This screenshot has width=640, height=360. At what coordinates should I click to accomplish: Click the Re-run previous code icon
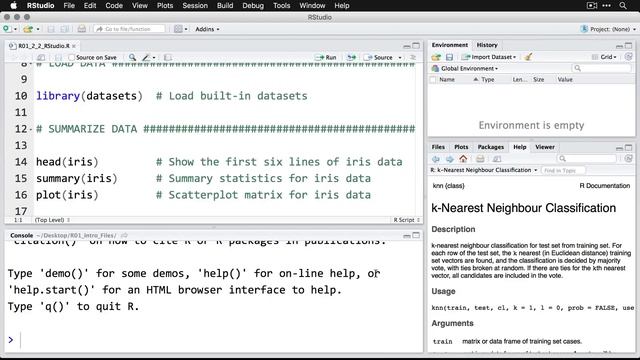351,58
